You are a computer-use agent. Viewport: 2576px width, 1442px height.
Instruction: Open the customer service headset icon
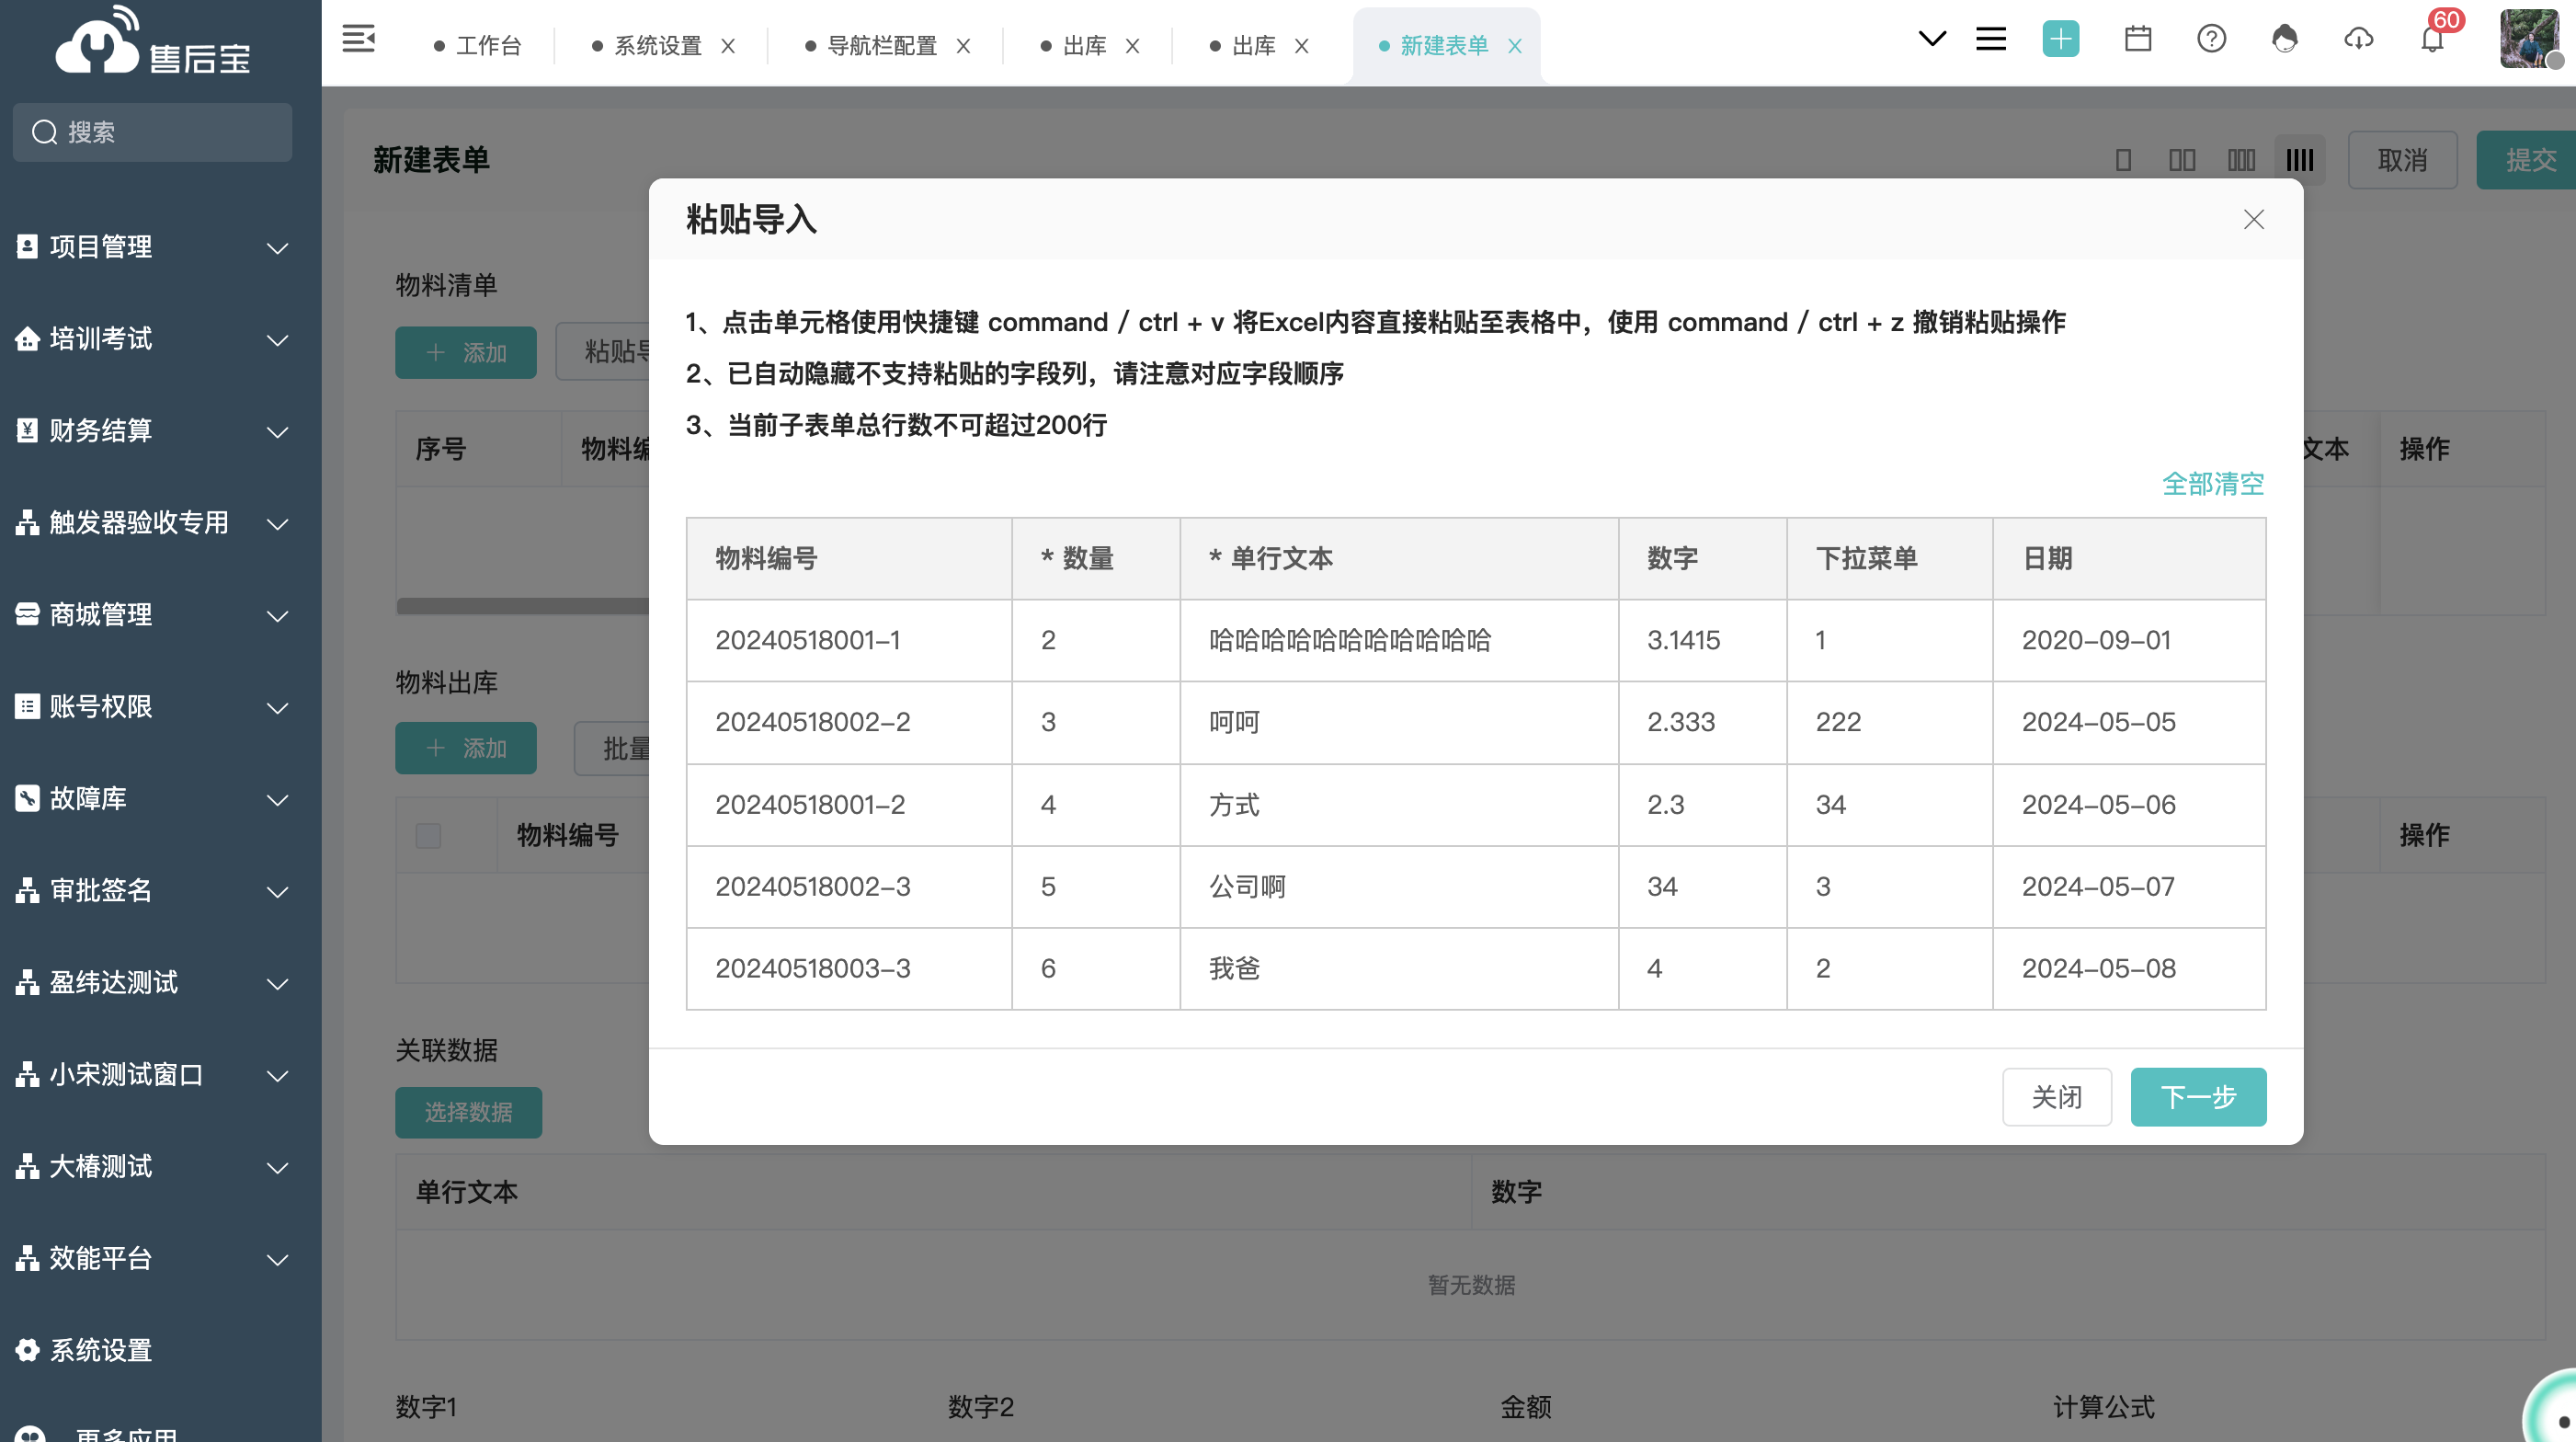pos(2284,40)
